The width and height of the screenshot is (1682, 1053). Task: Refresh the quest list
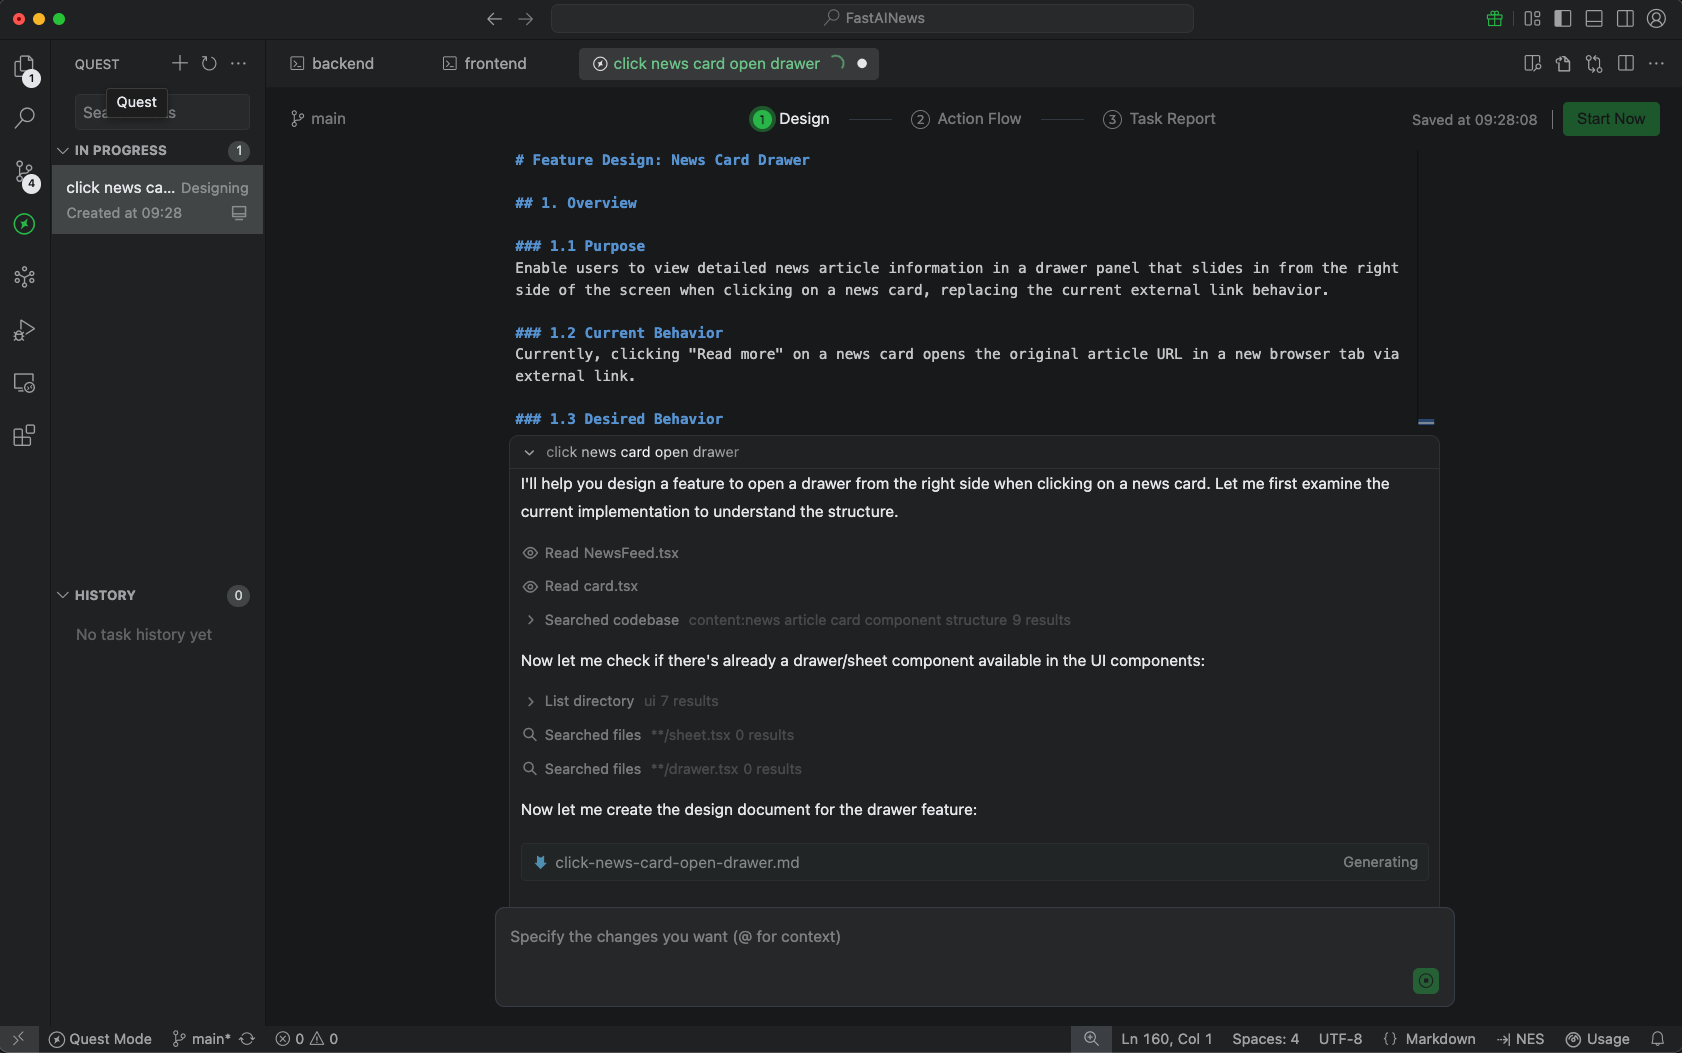tap(209, 63)
